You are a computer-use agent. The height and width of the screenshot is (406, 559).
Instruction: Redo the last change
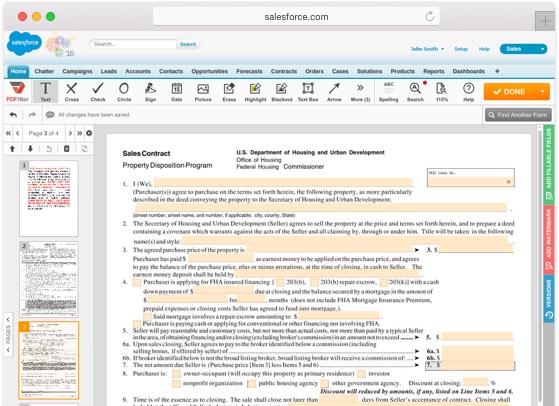point(32,115)
